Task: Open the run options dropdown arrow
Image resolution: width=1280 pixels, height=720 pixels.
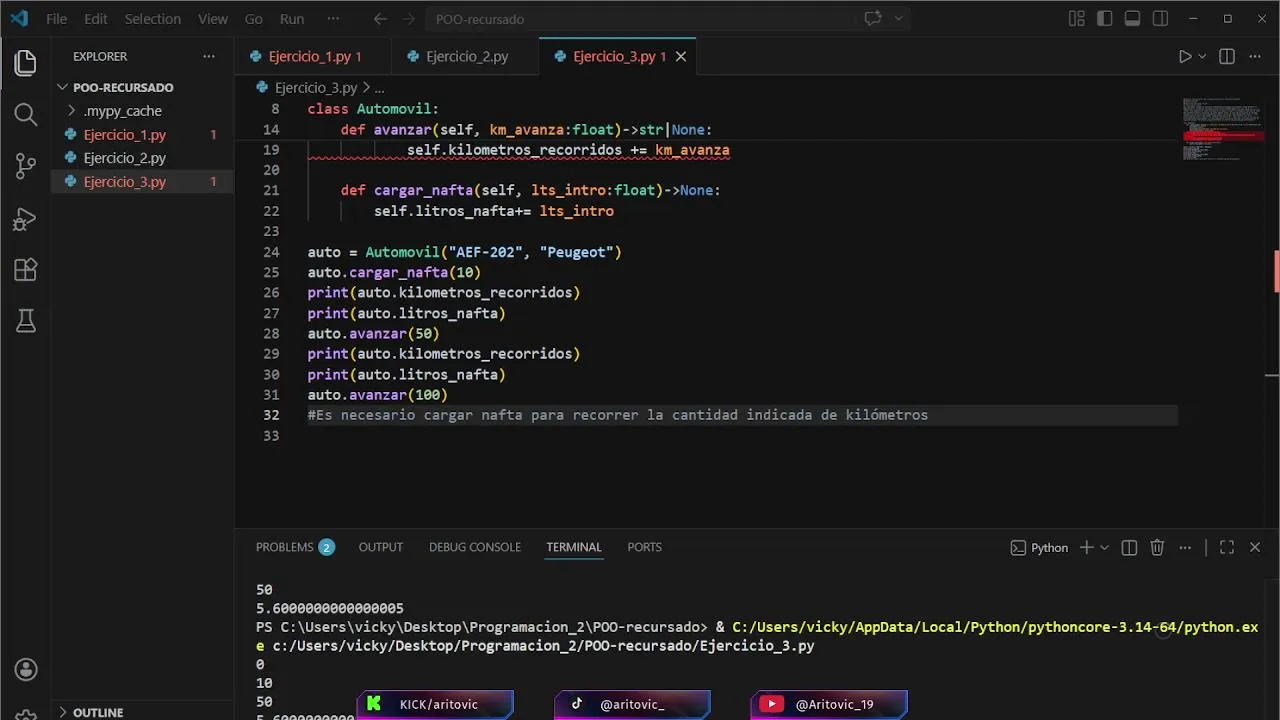Action: coord(1202,57)
